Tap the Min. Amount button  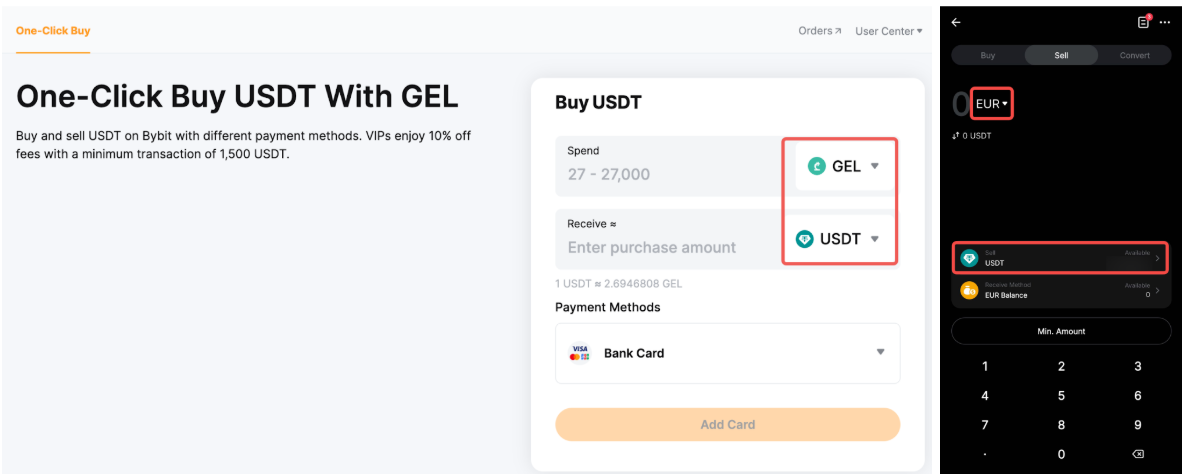(x=1061, y=331)
